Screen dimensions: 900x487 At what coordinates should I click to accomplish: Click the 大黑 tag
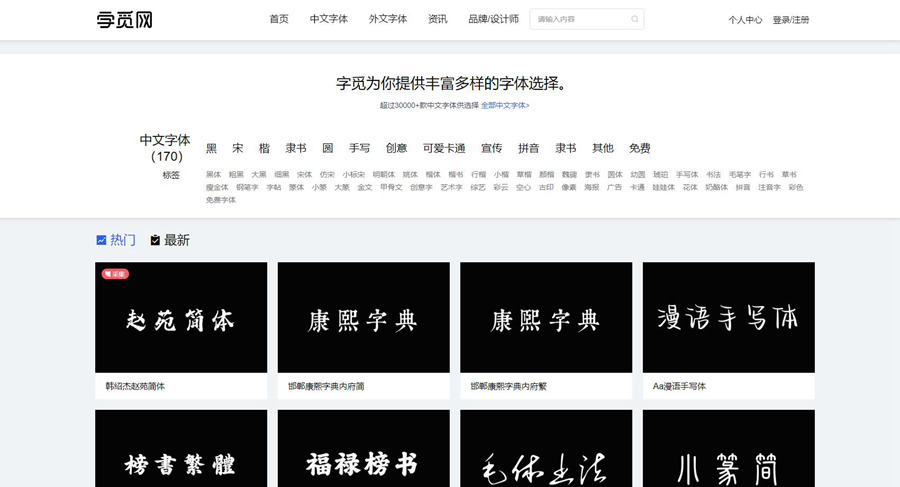click(x=259, y=175)
